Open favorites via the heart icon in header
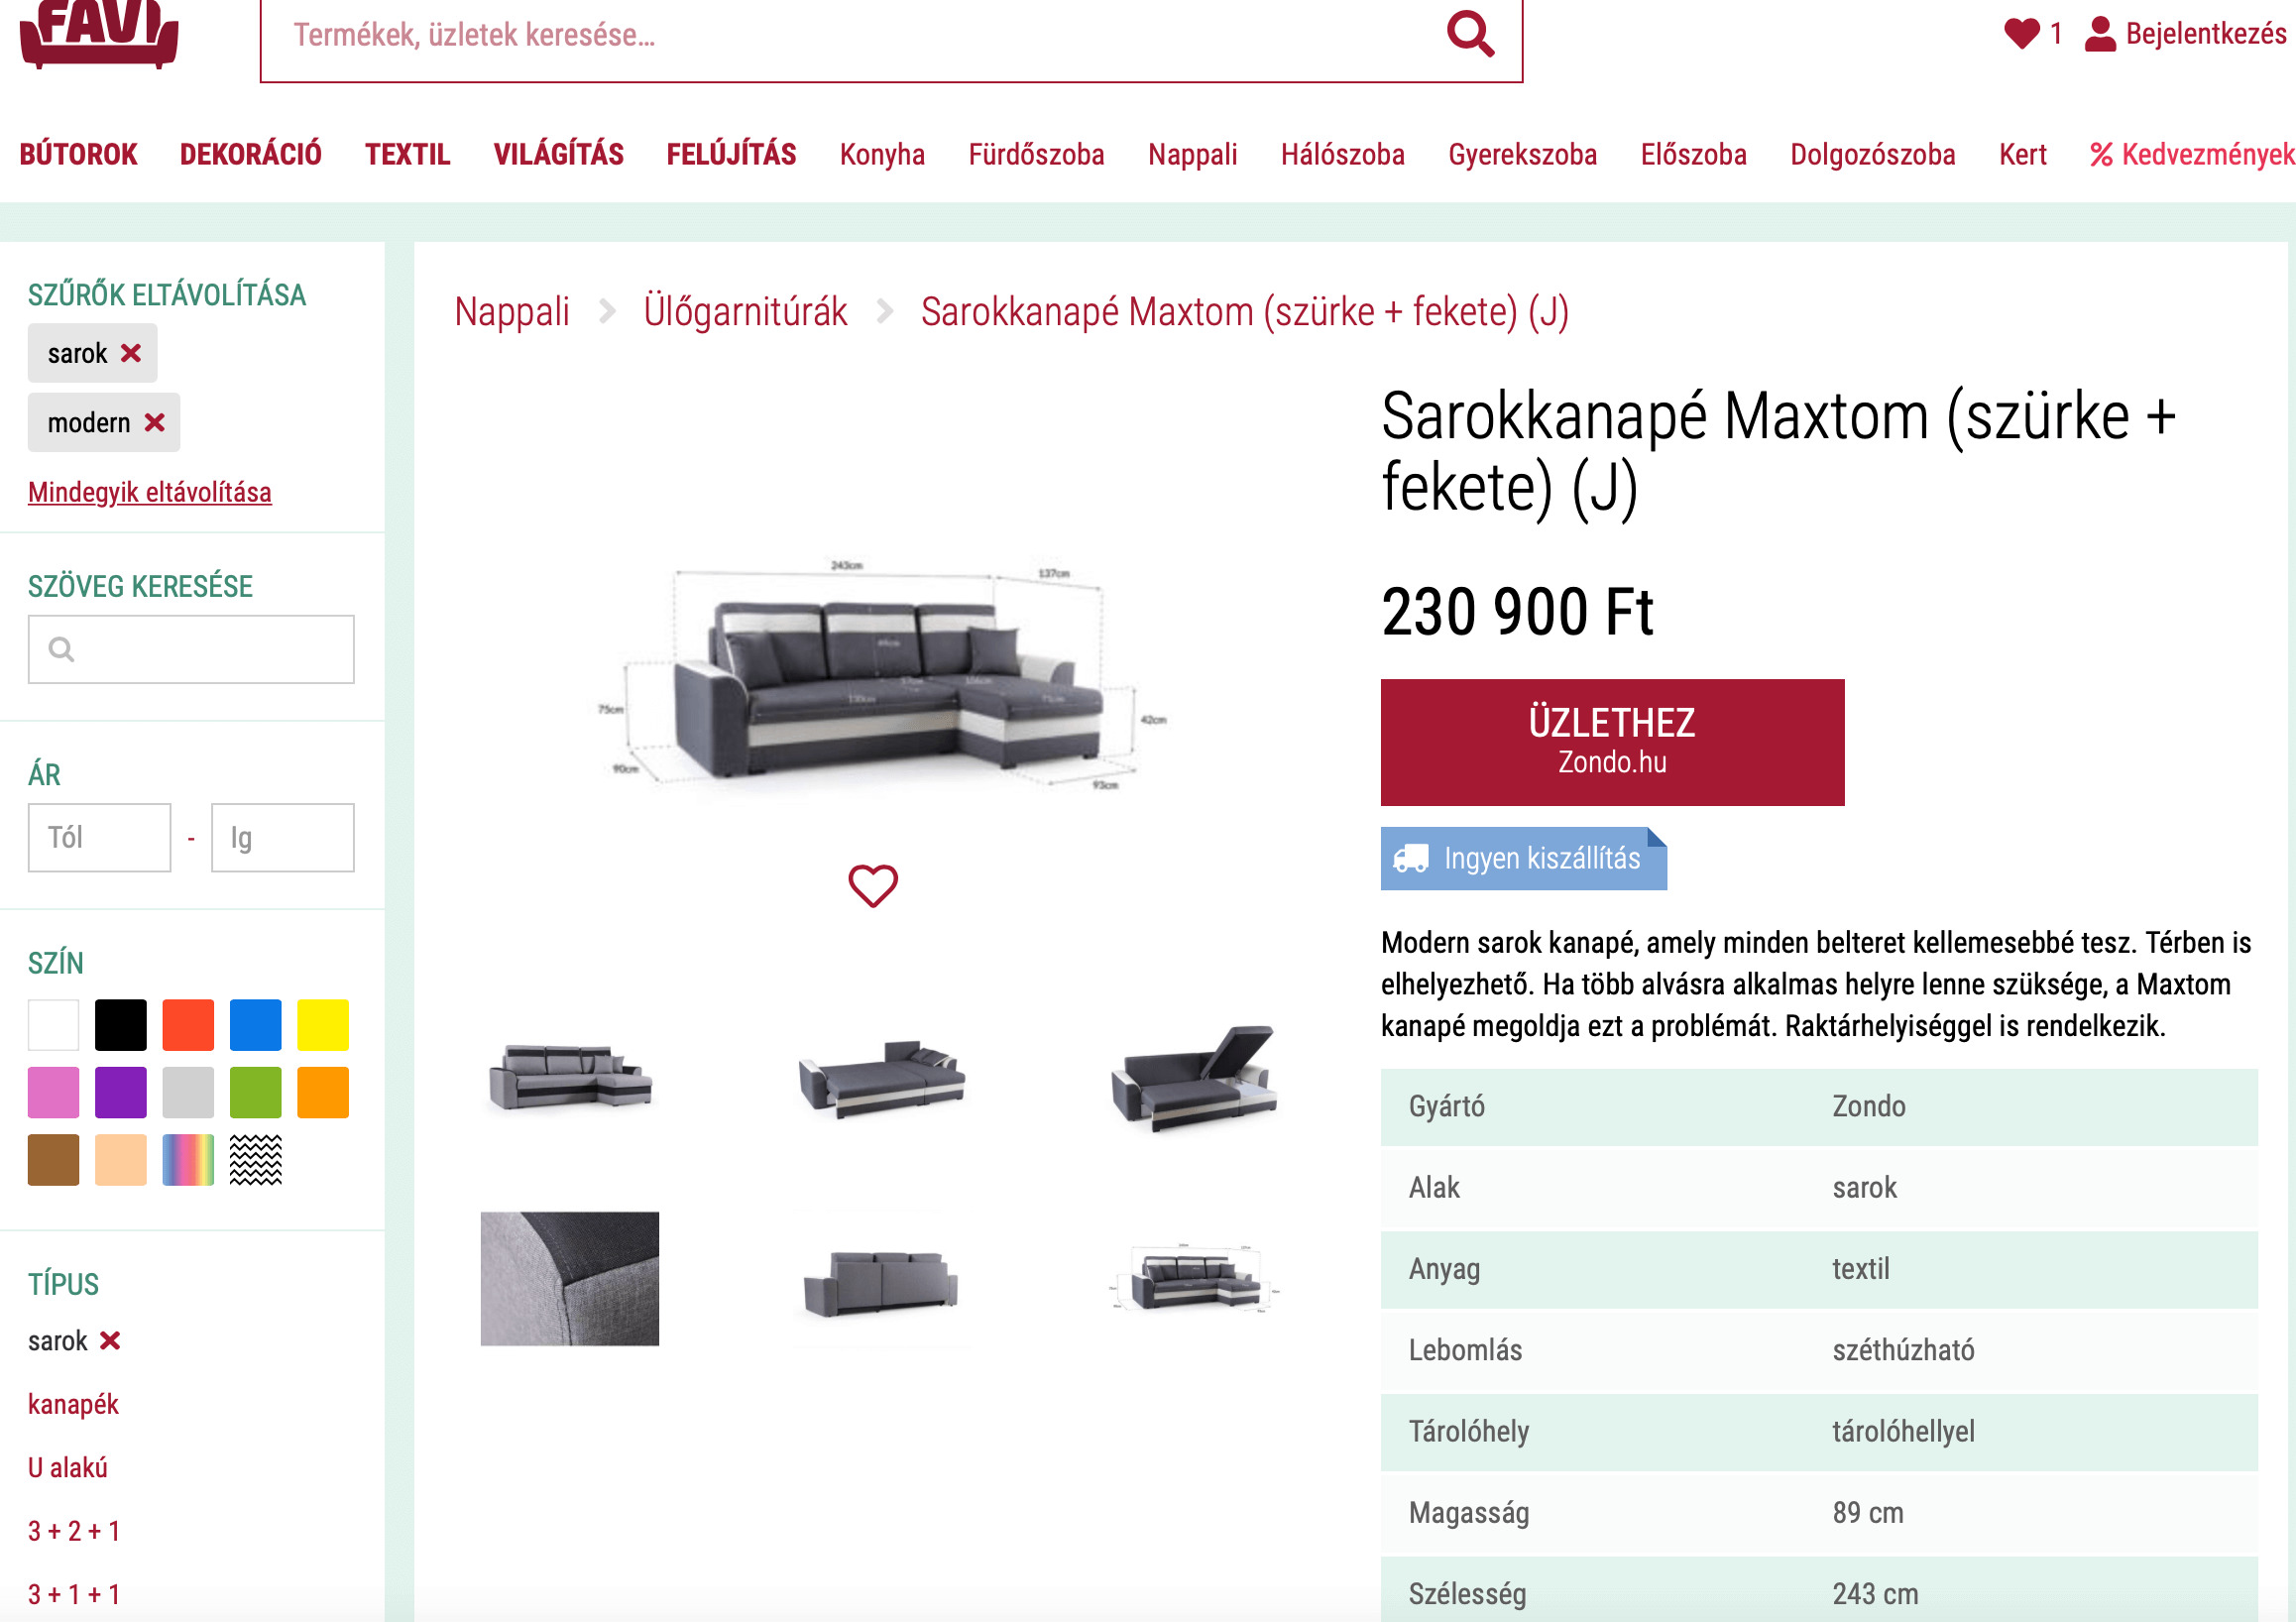2296x1622 pixels. pyautogui.click(x=2021, y=34)
